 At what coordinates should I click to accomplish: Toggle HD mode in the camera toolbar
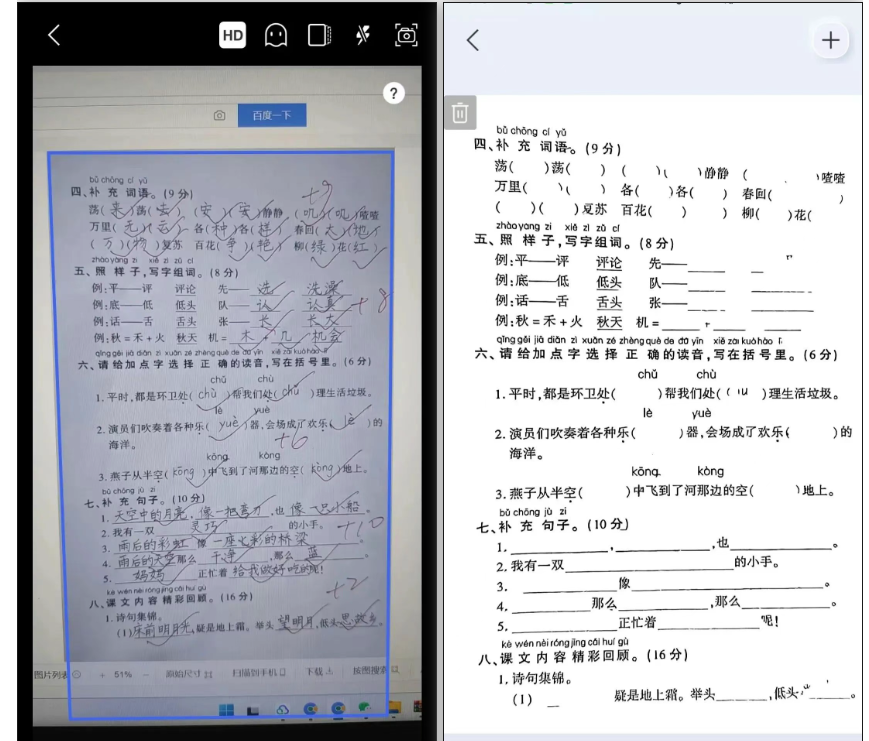(x=233, y=35)
